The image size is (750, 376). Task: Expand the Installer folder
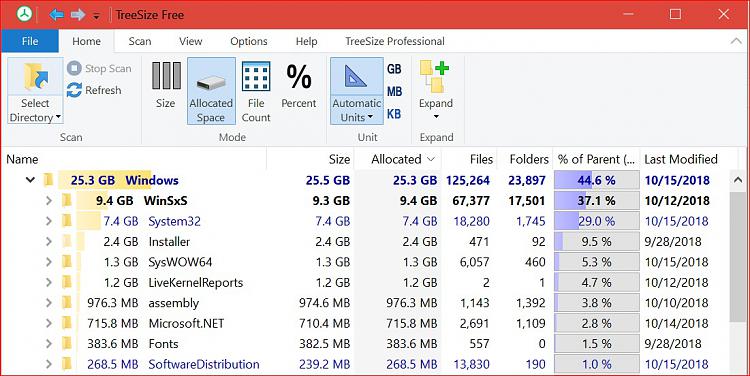click(48, 242)
